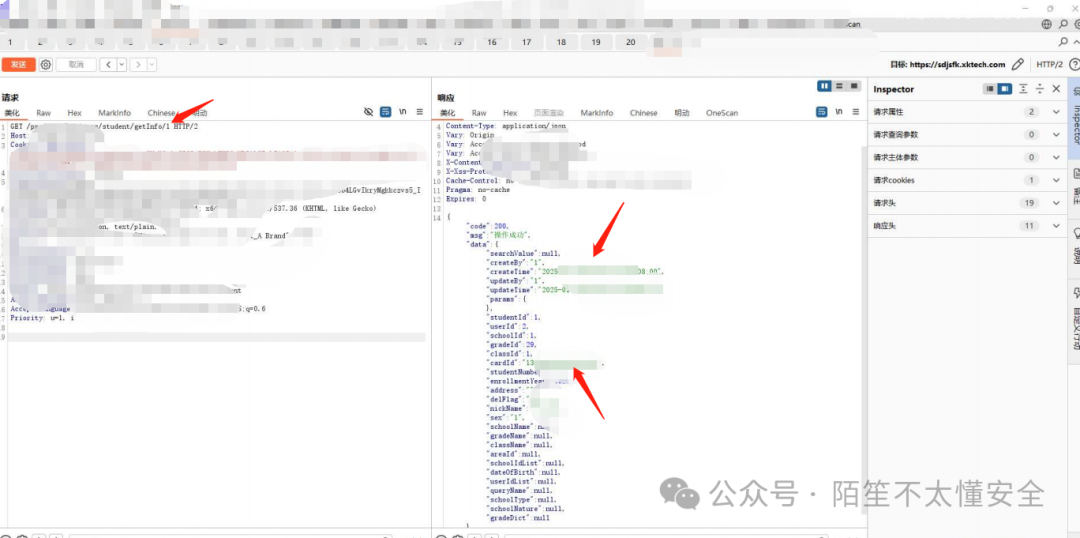Open the response OneScan tab
Image resolution: width=1080 pixels, height=538 pixels.
722,113
